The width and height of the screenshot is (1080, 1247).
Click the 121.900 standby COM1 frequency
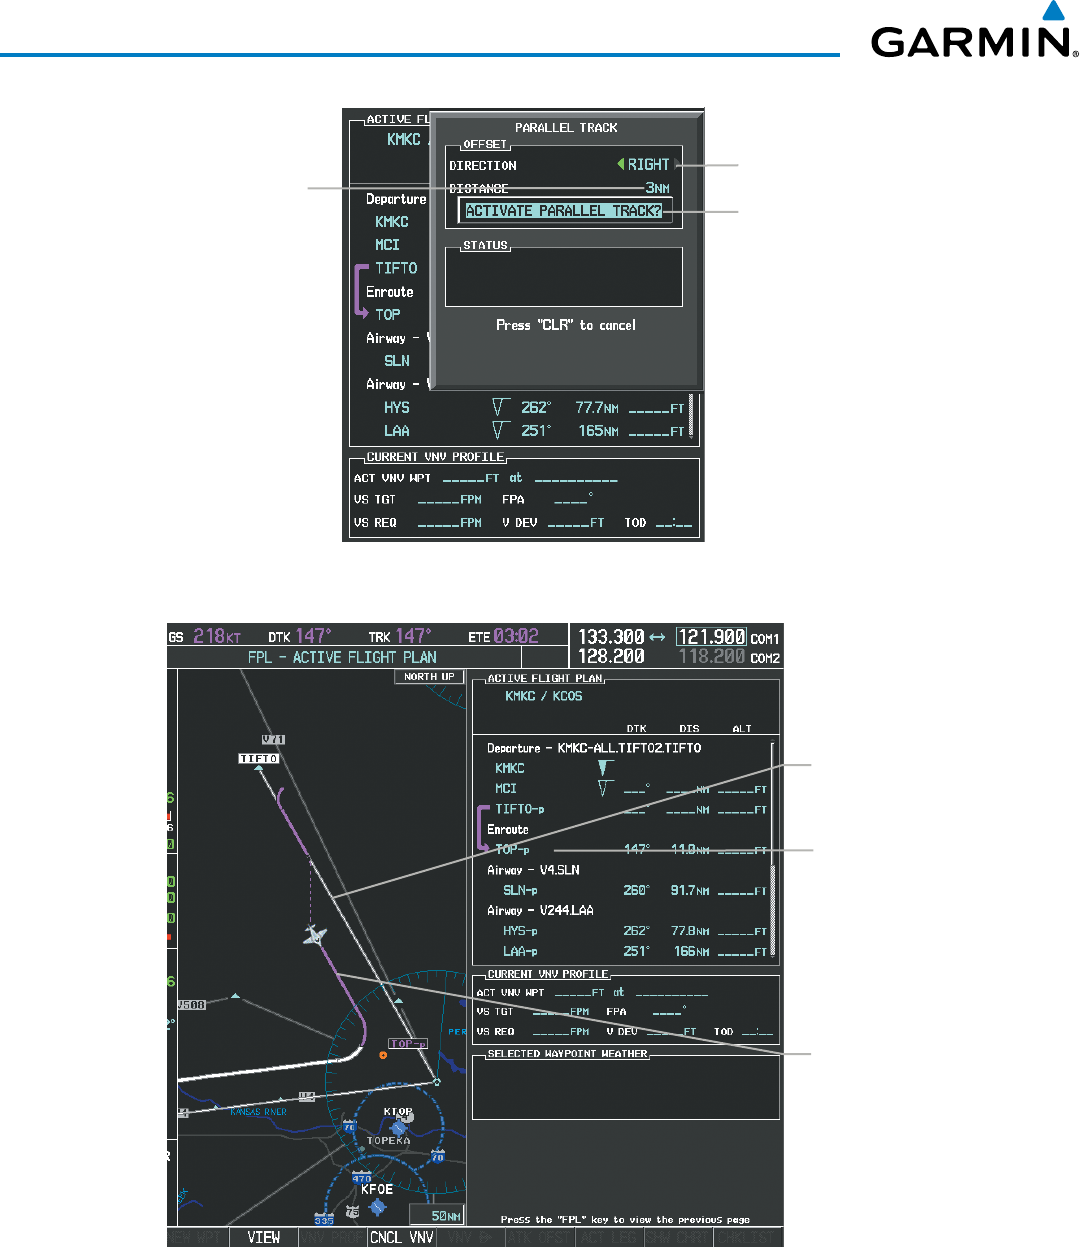(712, 637)
